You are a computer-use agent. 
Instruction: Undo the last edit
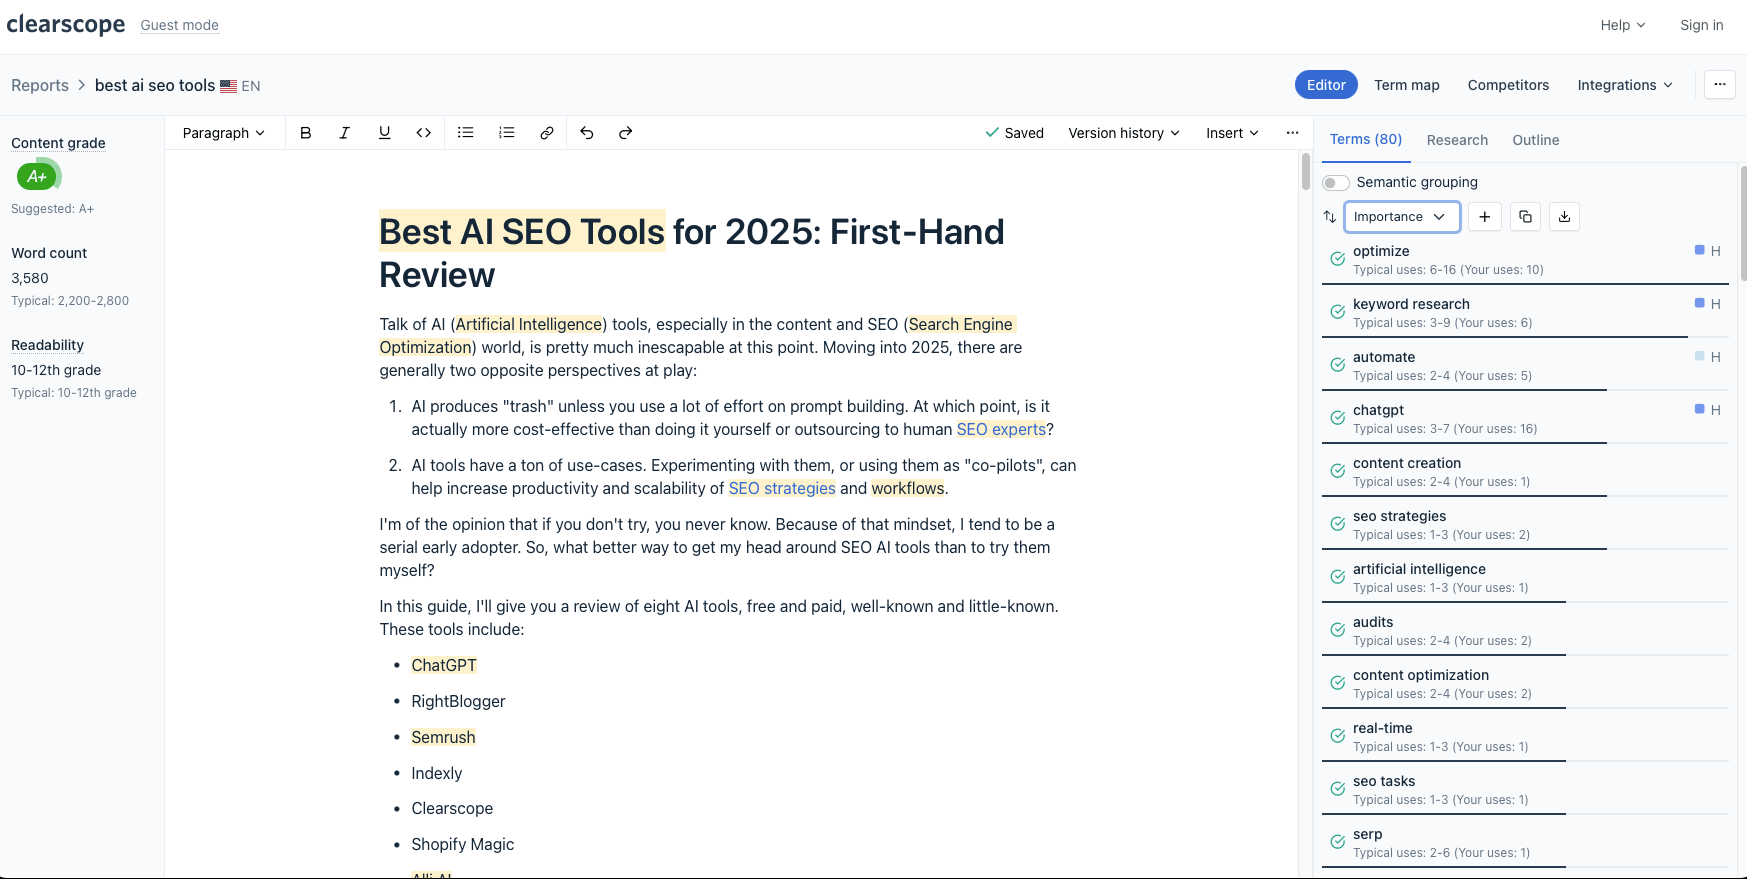tap(587, 133)
